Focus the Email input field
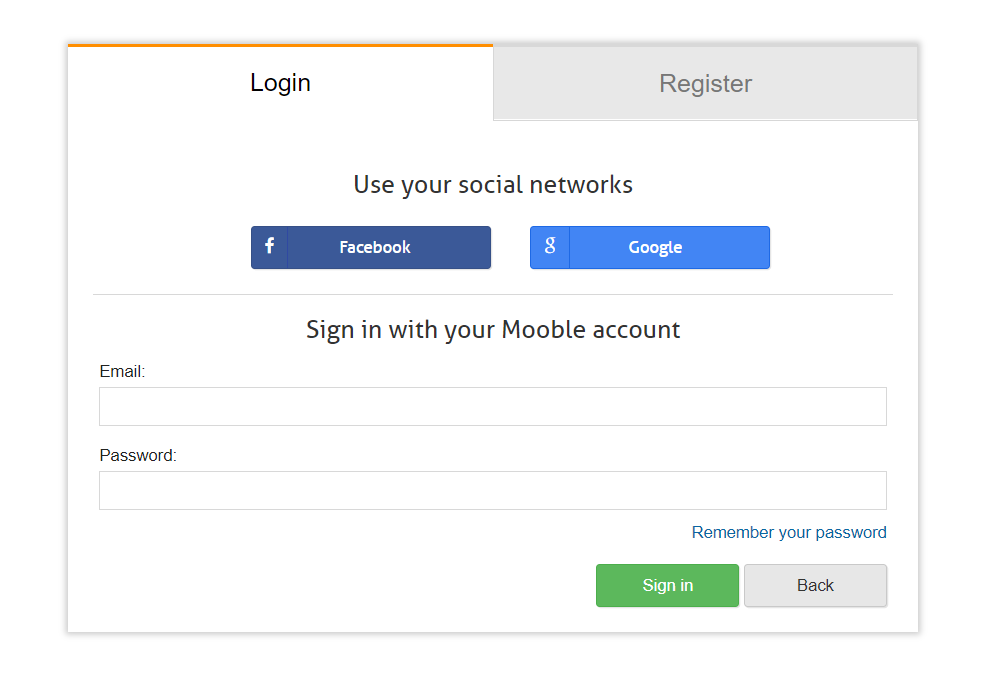This screenshot has height=683, width=1007. tap(493, 406)
